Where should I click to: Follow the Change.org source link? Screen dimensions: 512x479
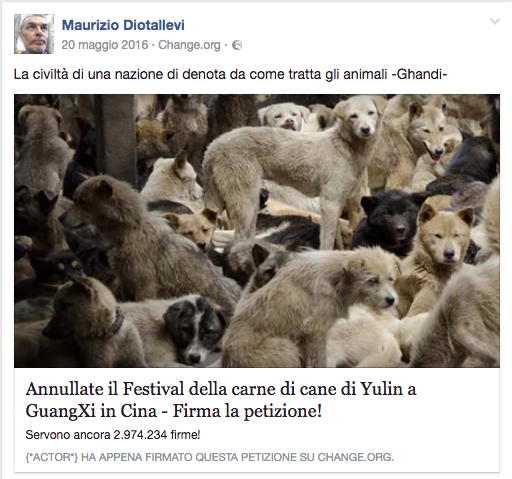pyautogui.click(x=189, y=45)
